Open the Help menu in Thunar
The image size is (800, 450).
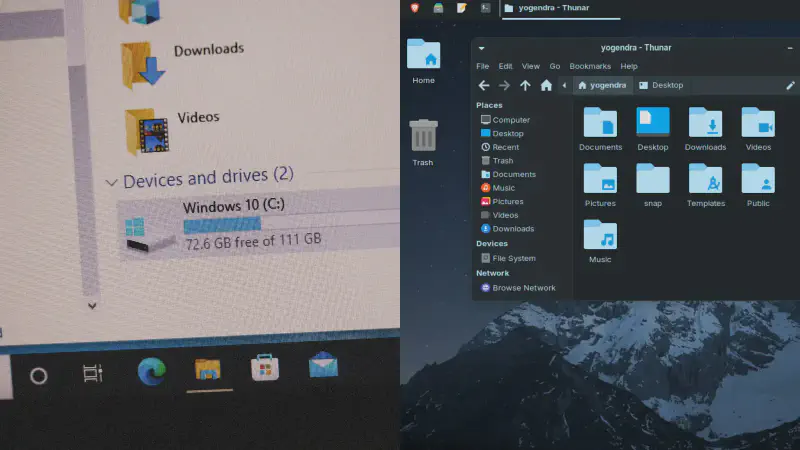629,66
